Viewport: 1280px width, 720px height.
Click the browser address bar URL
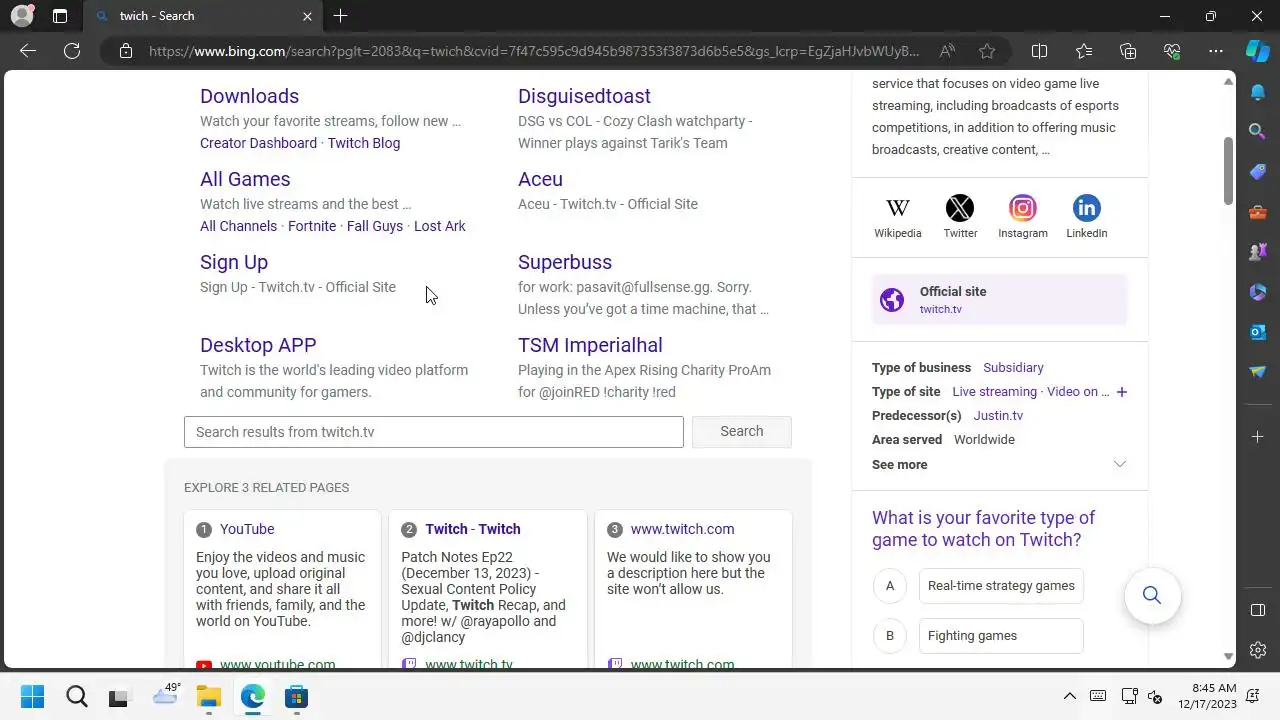pos(534,51)
